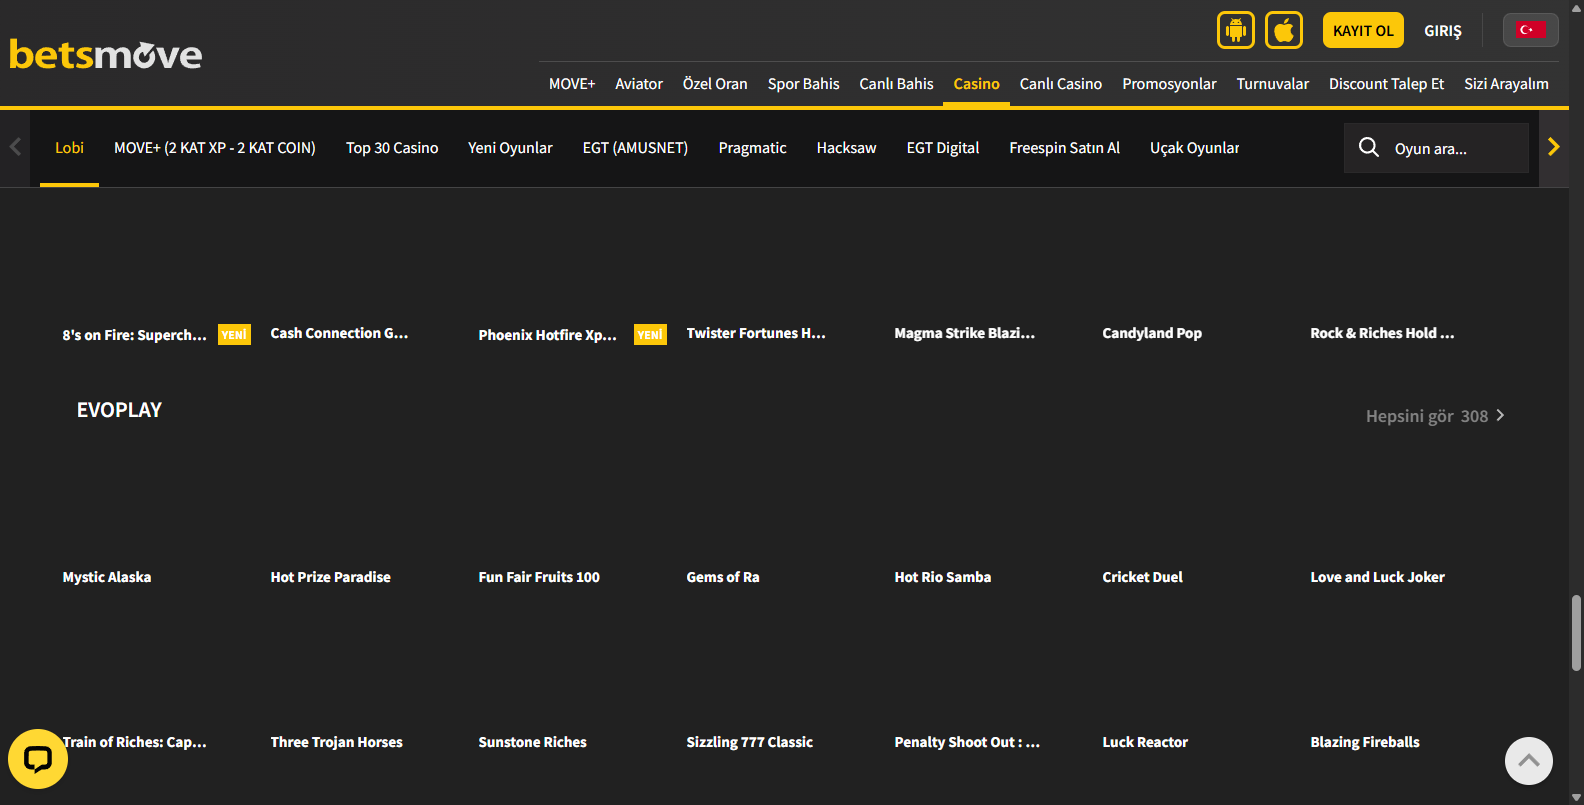Expand Evoplay list via Hepsini gör 308
The width and height of the screenshot is (1584, 805).
[x=1434, y=416]
